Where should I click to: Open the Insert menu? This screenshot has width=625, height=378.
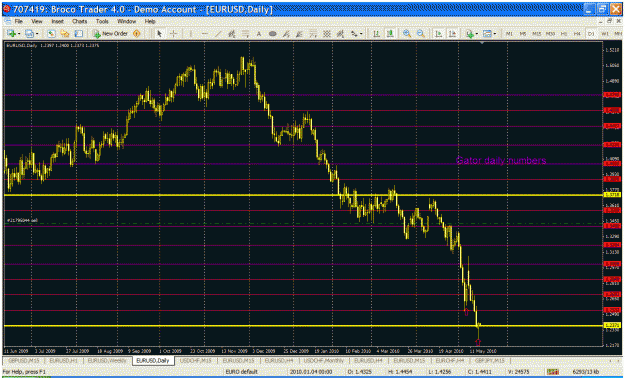(57, 21)
